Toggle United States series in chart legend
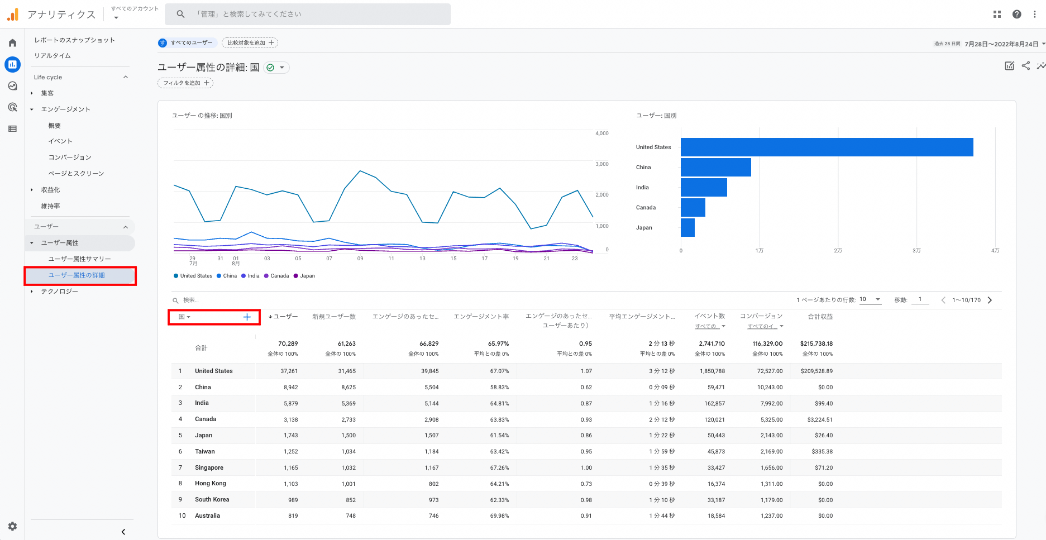 [193, 276]
